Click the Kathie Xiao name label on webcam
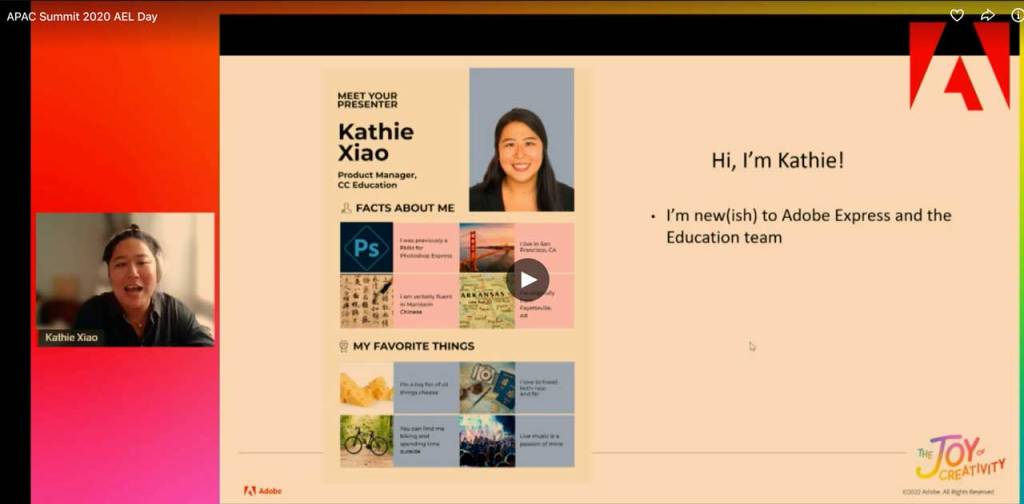 (71, 338)
